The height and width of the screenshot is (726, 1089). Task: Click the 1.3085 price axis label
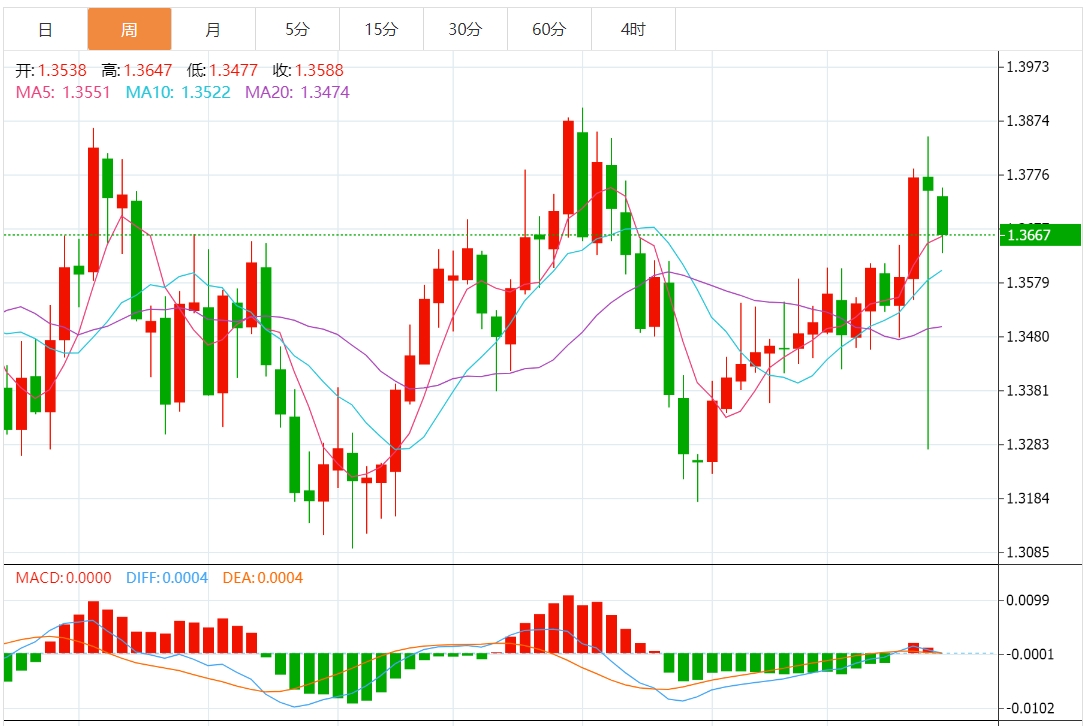coord(1028,552)
